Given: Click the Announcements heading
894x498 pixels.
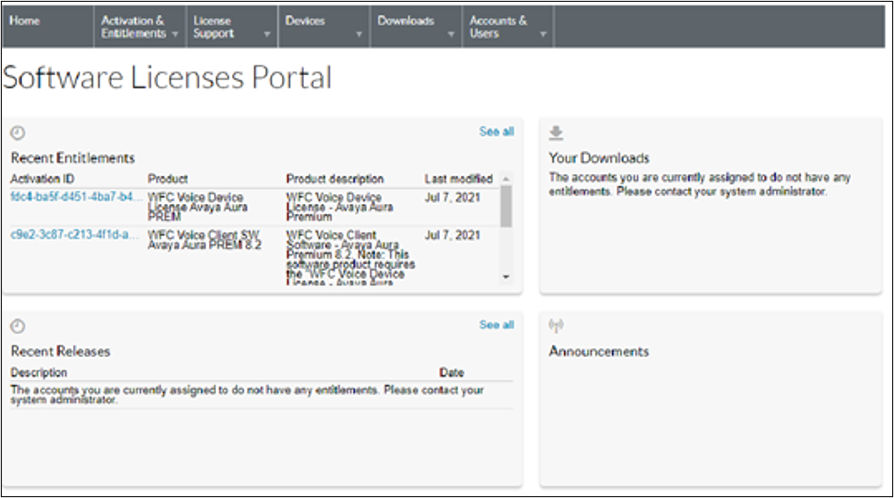Looking at the screenshot, I should pyautogui.click(x=599, y=351).
